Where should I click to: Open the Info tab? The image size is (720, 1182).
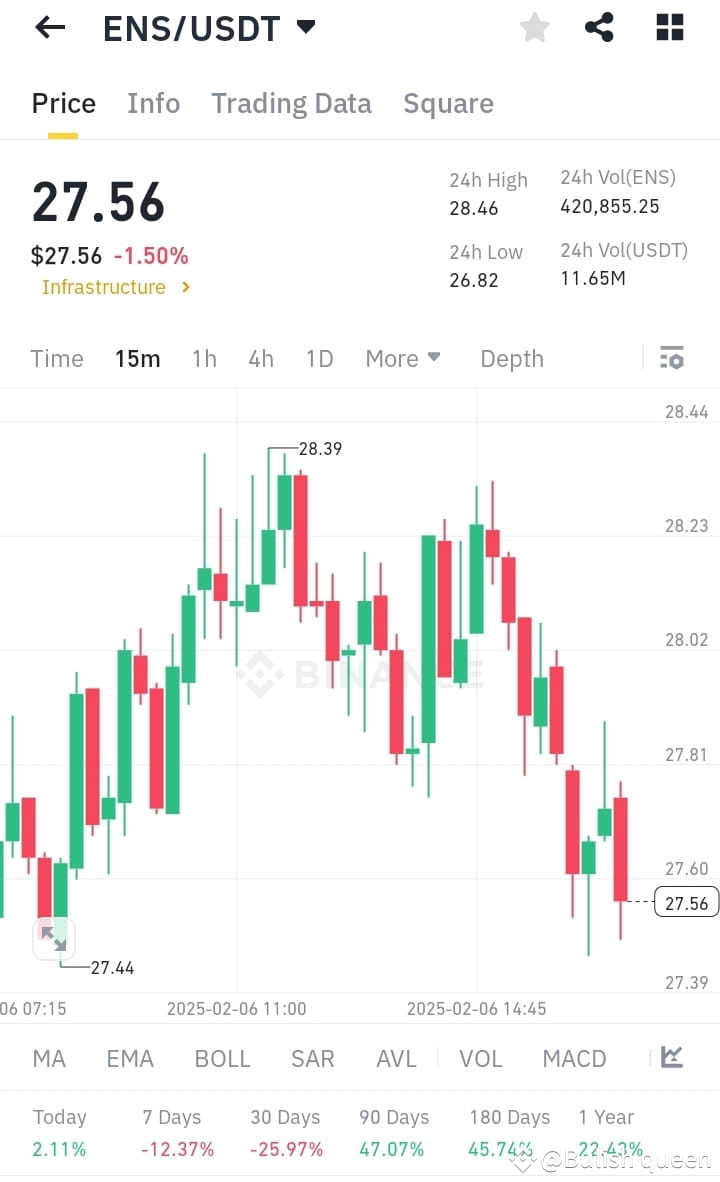click(x=153, y=103)
